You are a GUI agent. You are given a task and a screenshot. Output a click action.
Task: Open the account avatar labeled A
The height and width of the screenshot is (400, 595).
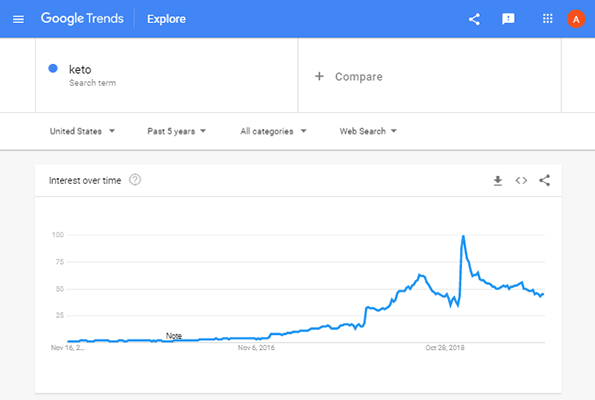pos(576,19)
